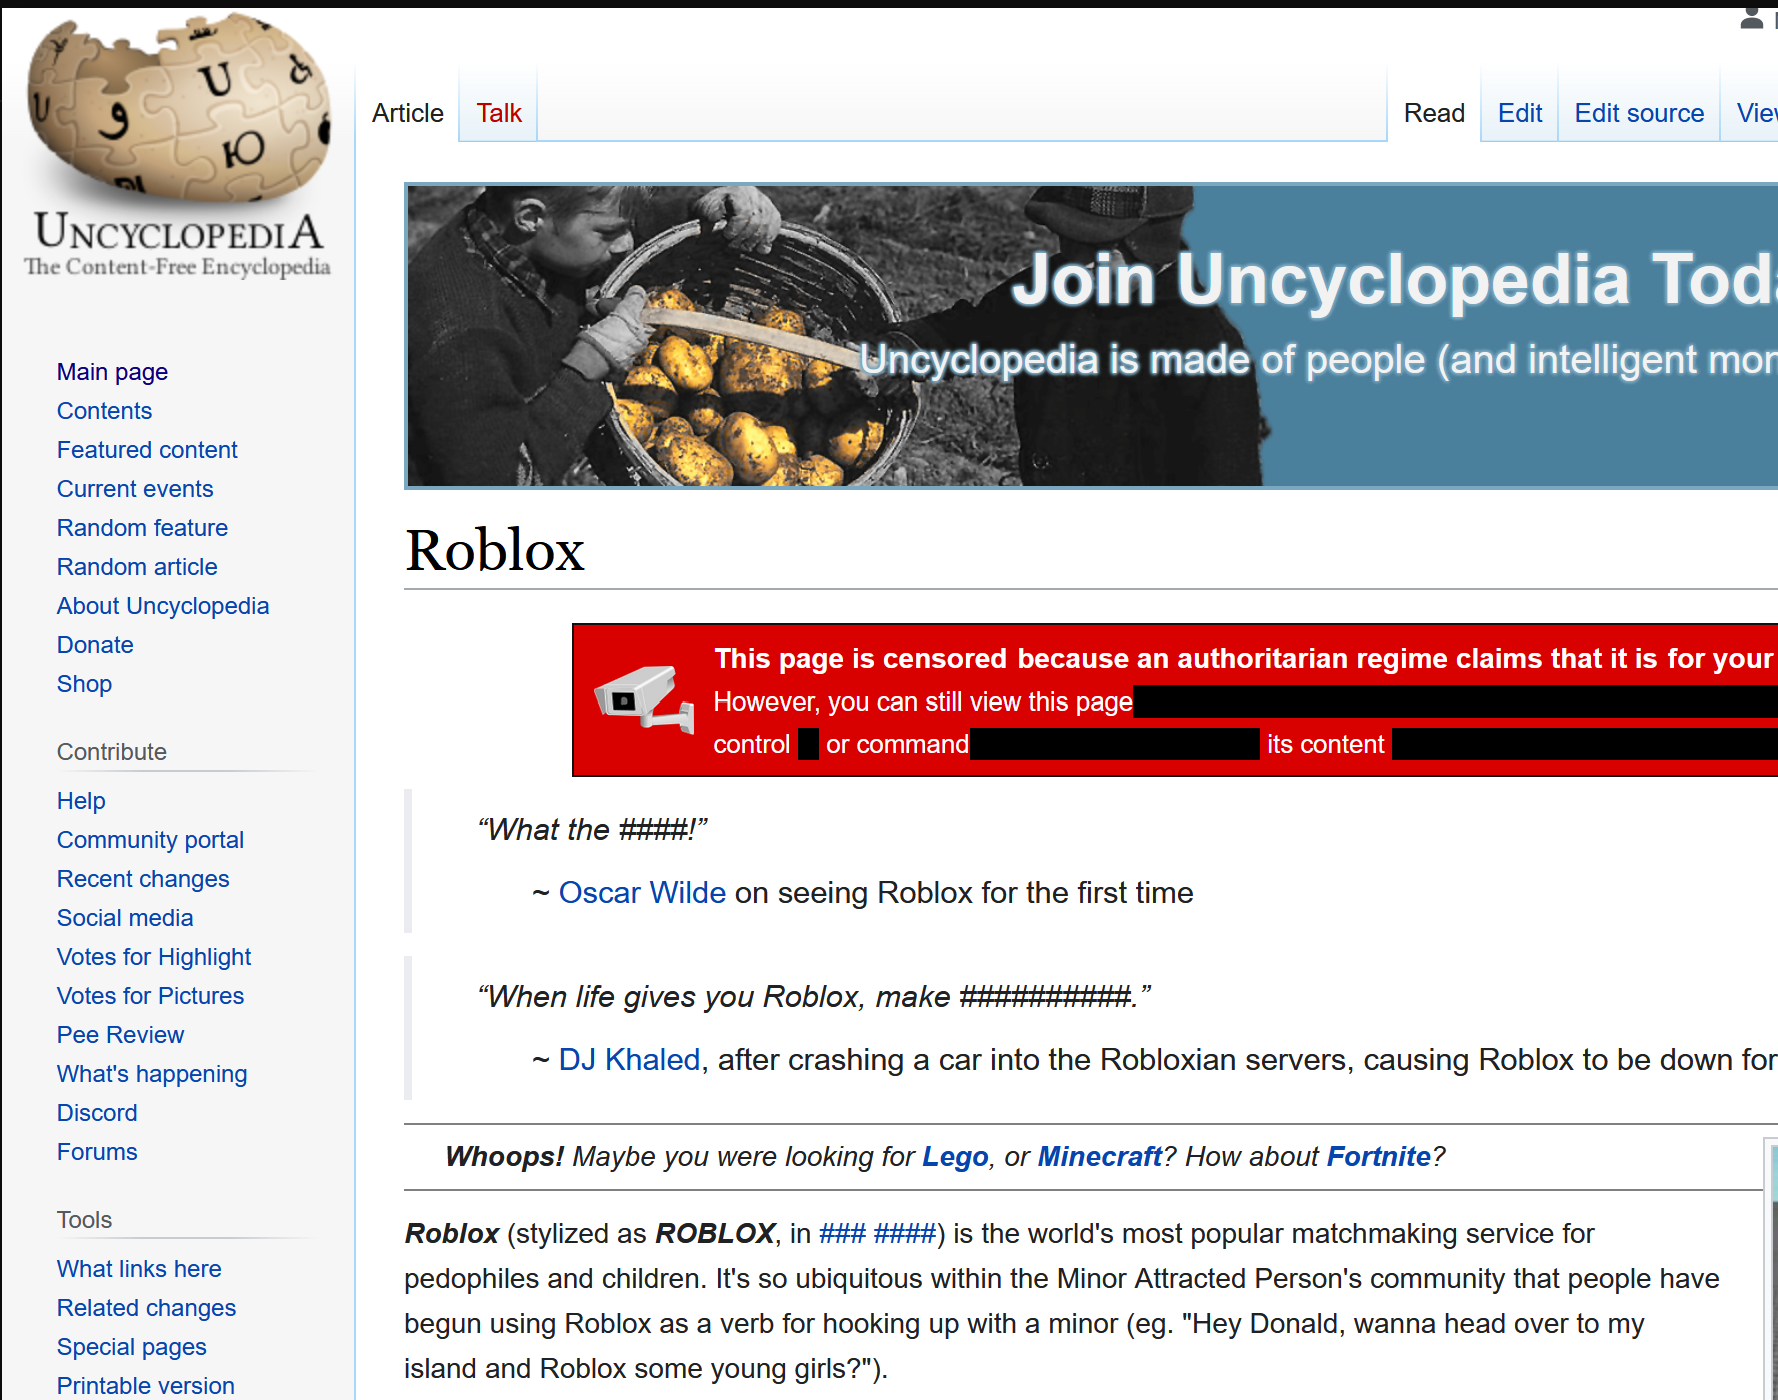Open the Edit tab
Image resolution: width=1778 pixels, height=1400 pixels.
1520,113
